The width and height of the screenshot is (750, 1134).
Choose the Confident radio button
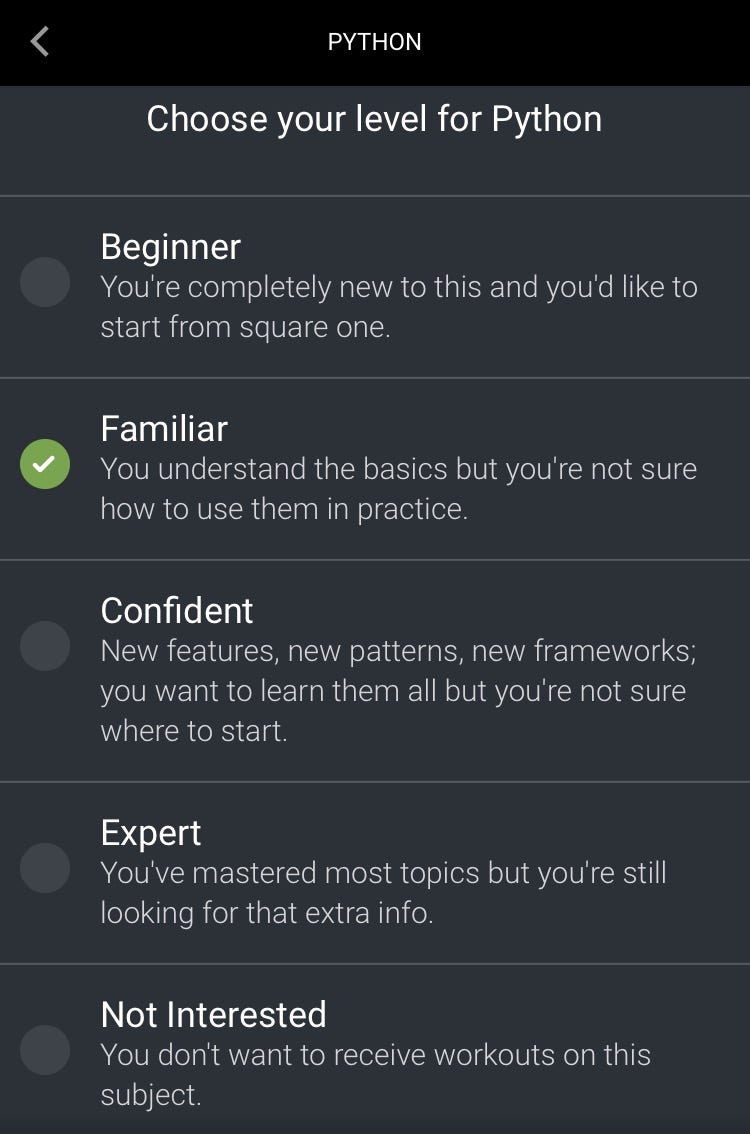tap(45, 645)
